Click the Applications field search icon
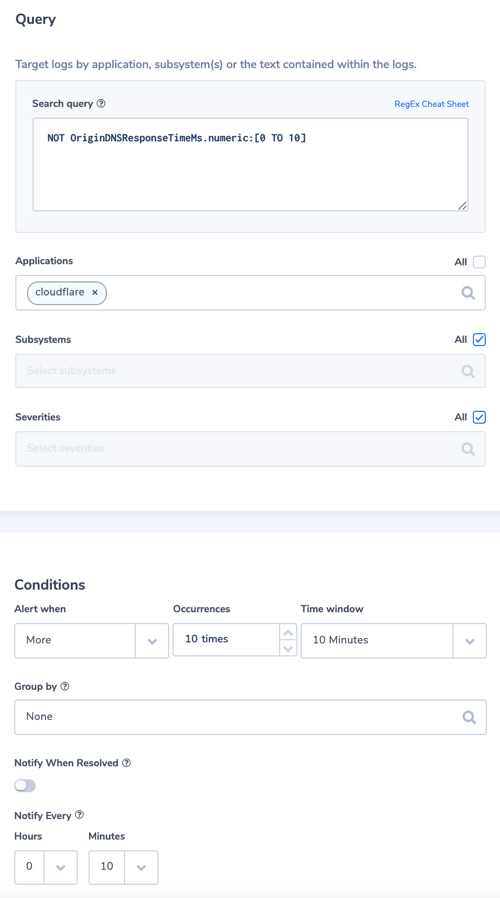This screenshot has height=898, width=500. coord(468,293)
